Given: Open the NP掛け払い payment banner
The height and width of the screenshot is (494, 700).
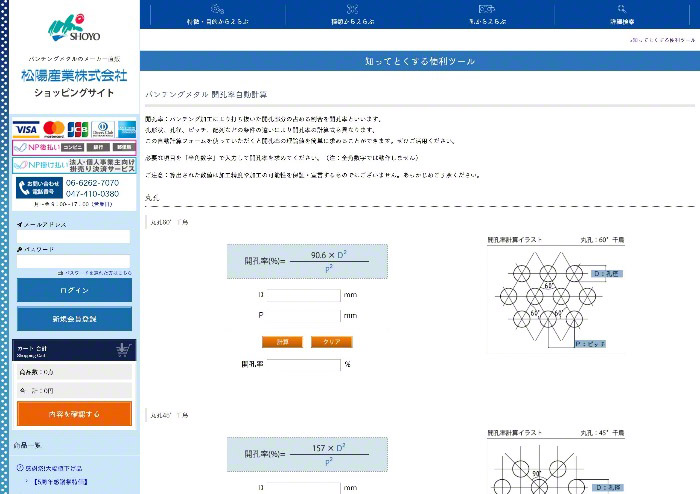Looking at the screenshot, I should coord(74,165).
